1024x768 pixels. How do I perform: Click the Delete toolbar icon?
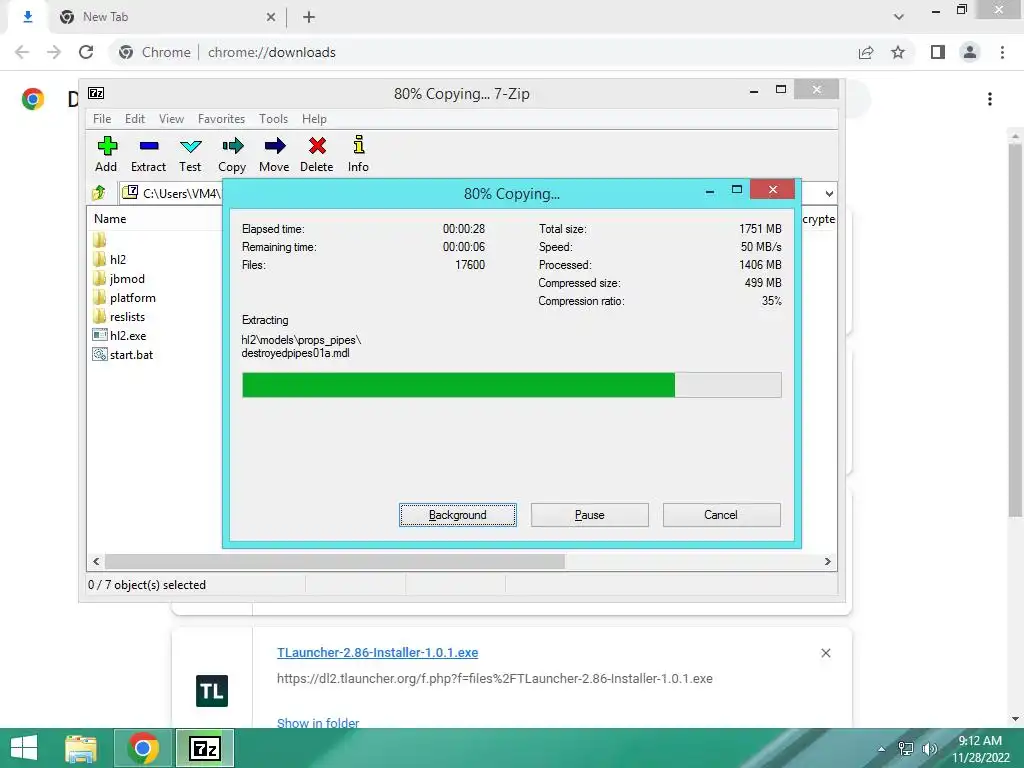click(x=317, y=154)
